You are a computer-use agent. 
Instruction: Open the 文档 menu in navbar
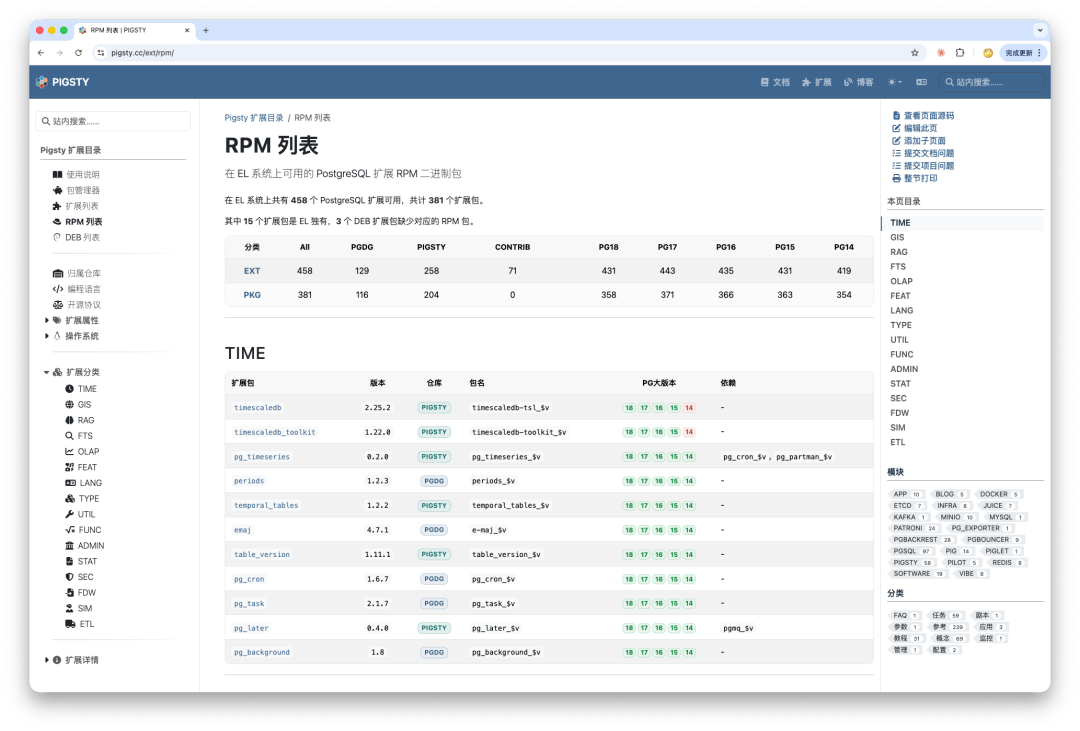[x=775, y=82]
